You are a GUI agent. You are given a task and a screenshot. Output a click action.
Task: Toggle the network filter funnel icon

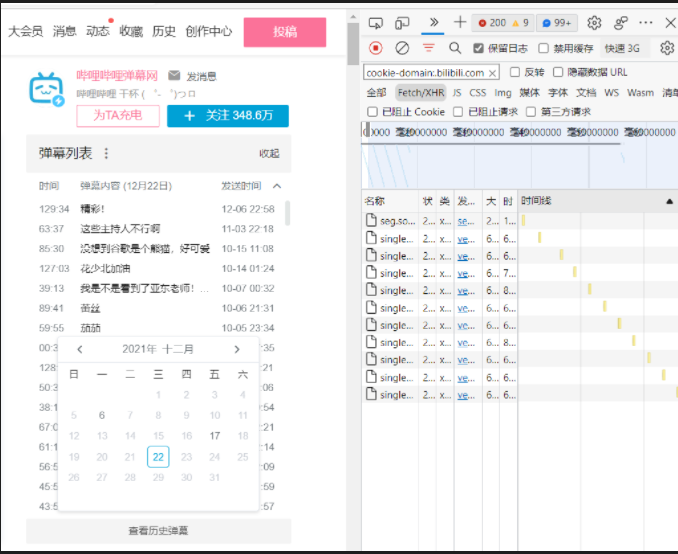[x=429, y=48]
